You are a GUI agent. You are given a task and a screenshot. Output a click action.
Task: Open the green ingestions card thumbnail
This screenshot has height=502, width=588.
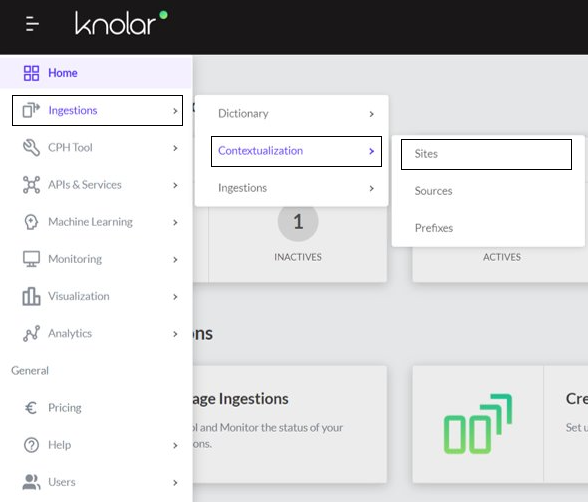tap(478, 424)
